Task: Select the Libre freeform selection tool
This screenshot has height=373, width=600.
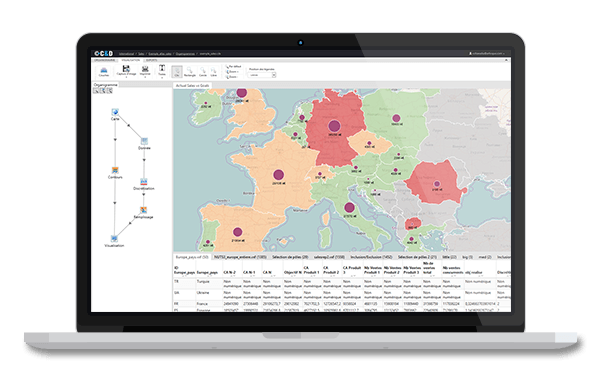Action: click(214, 72)
